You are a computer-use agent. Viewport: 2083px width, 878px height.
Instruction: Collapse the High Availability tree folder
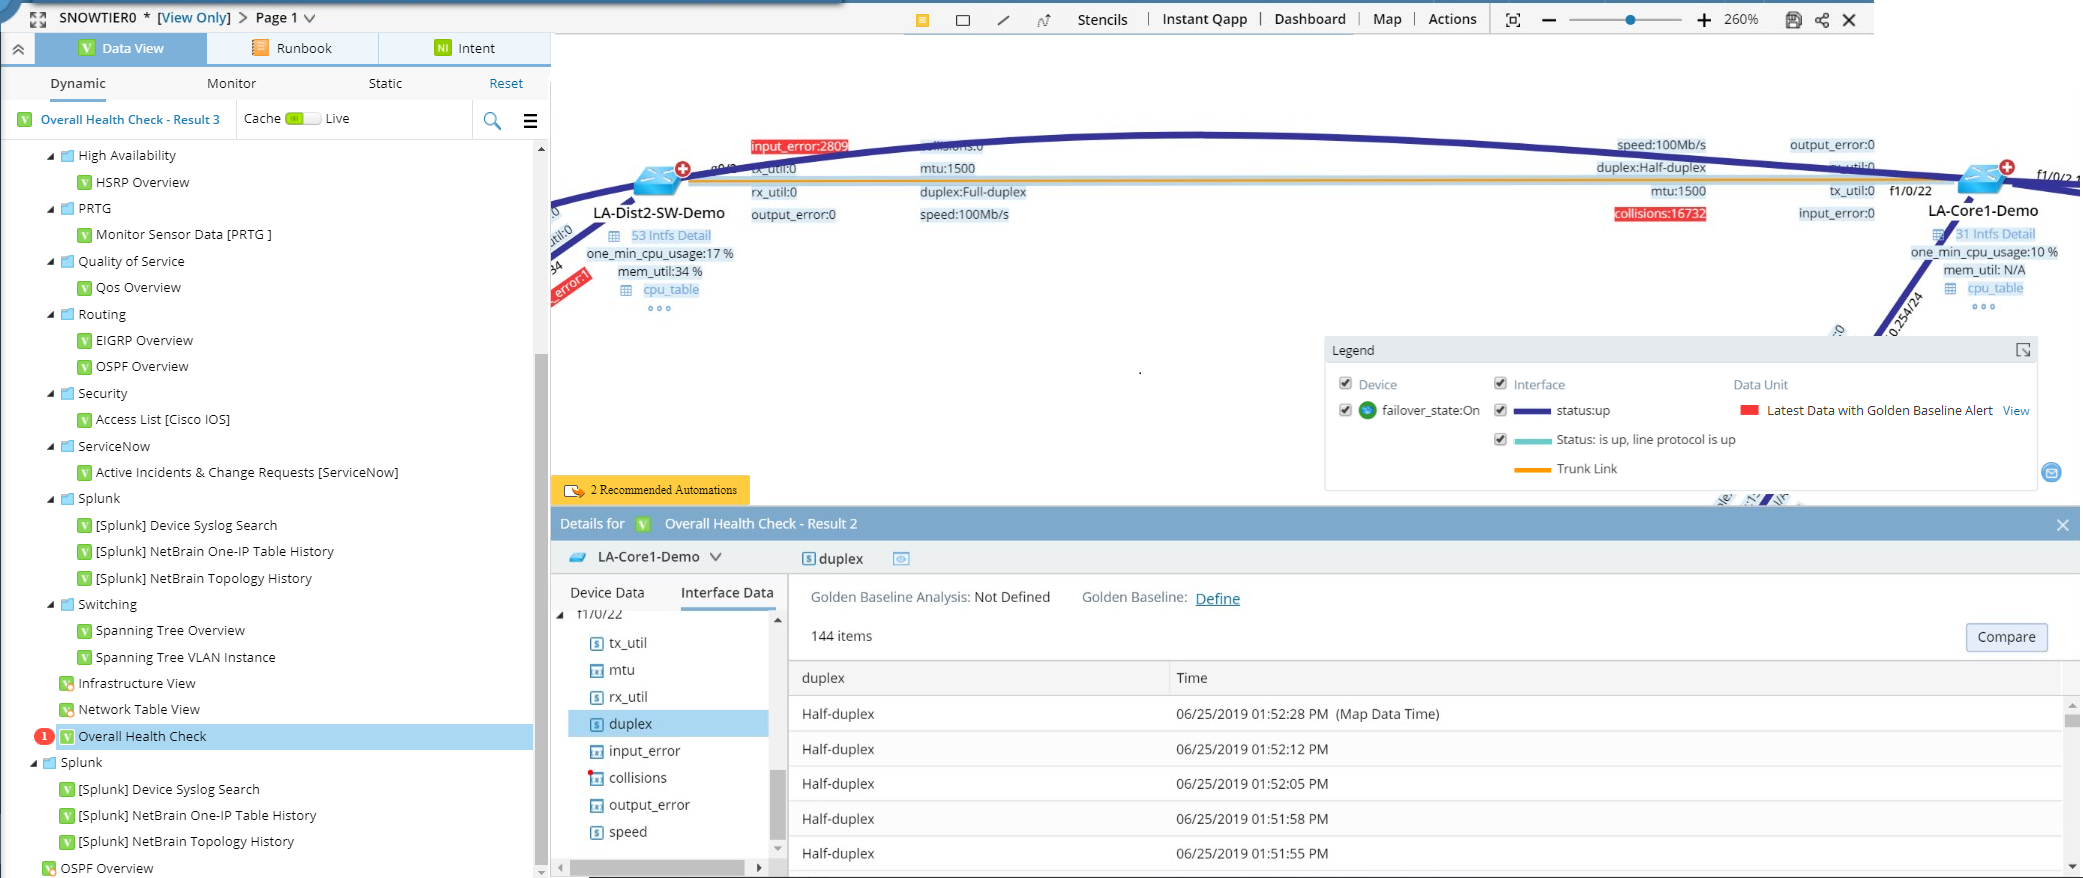click(x=51, y=156)
